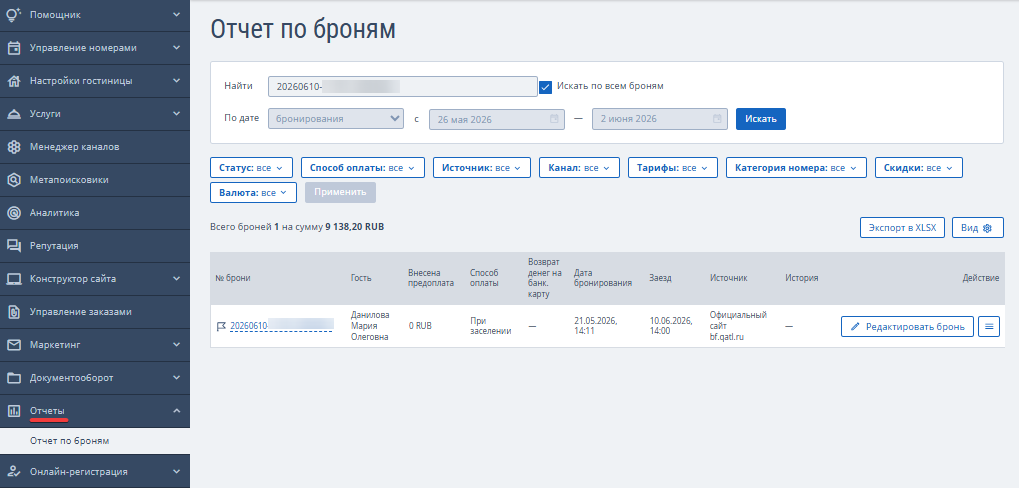Open the Валюта filter dropdown

tap(253, 193)
